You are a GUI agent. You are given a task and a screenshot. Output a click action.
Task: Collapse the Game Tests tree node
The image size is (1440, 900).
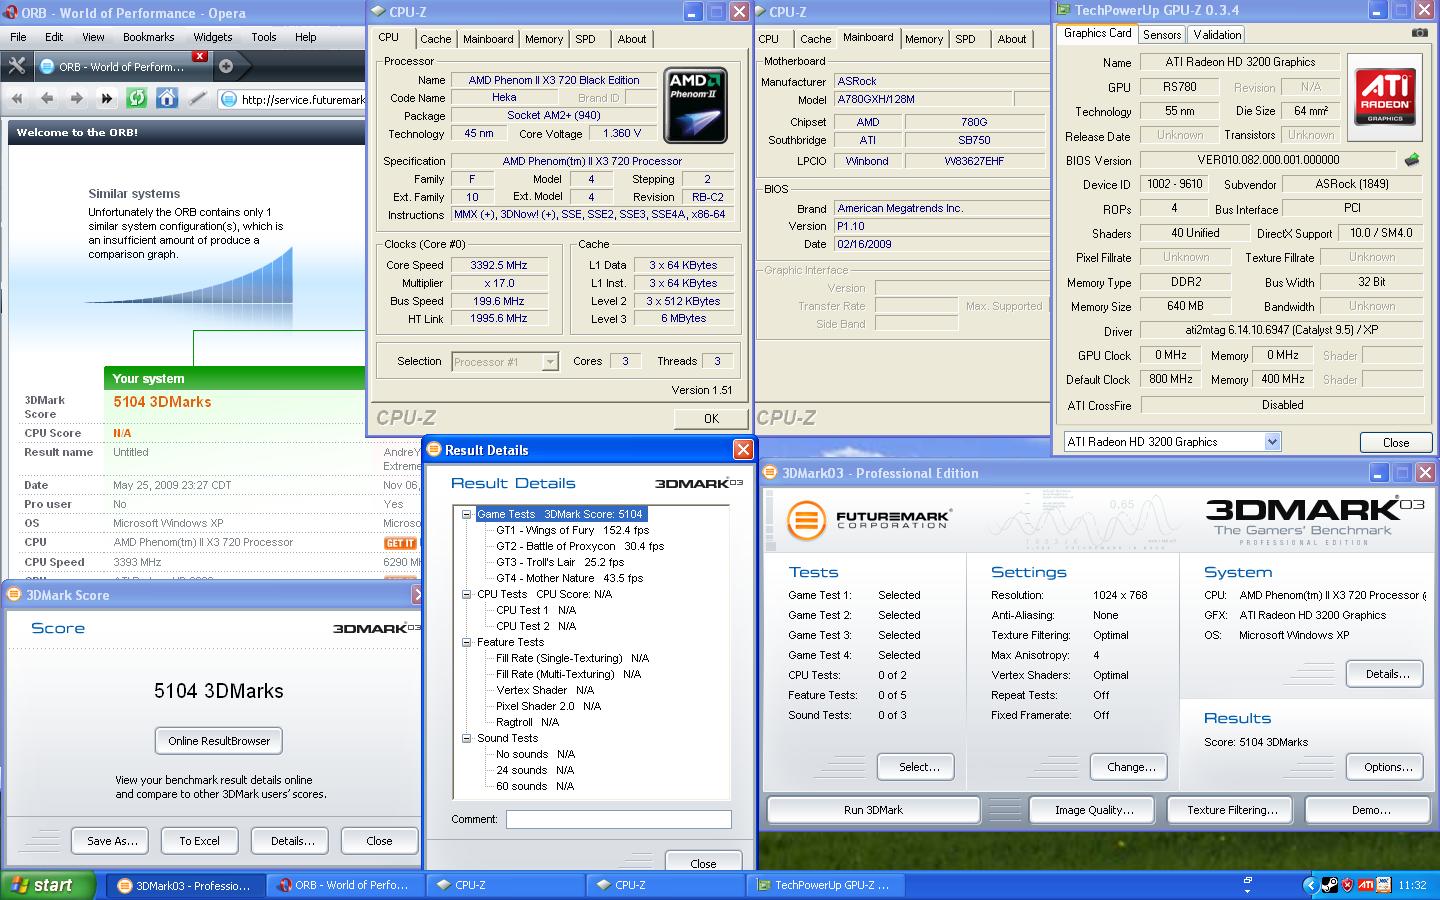(x=466, y=514)
